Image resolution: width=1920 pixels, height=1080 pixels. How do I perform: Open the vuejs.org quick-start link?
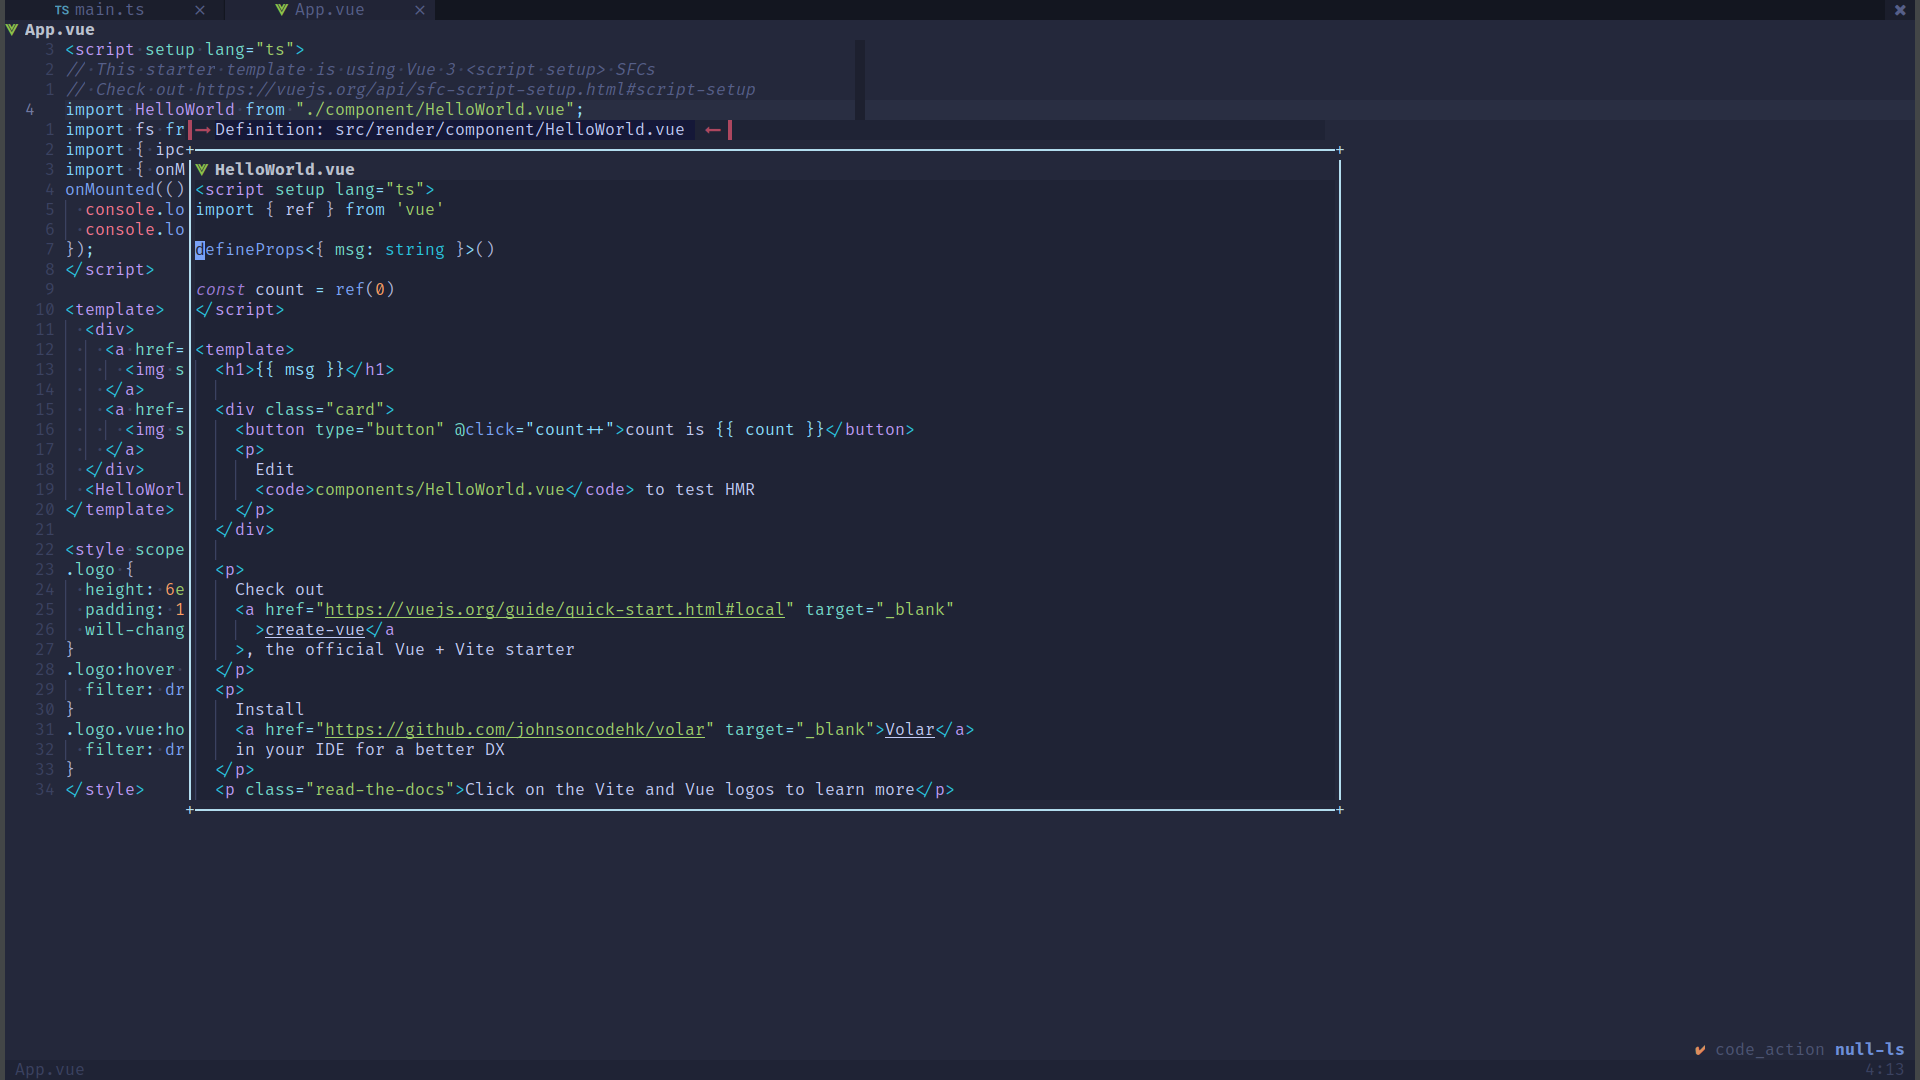(x=555, y=610)
